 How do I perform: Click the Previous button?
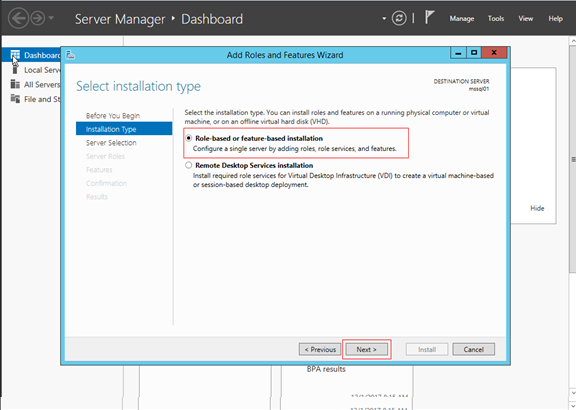[x=320, y=349]
